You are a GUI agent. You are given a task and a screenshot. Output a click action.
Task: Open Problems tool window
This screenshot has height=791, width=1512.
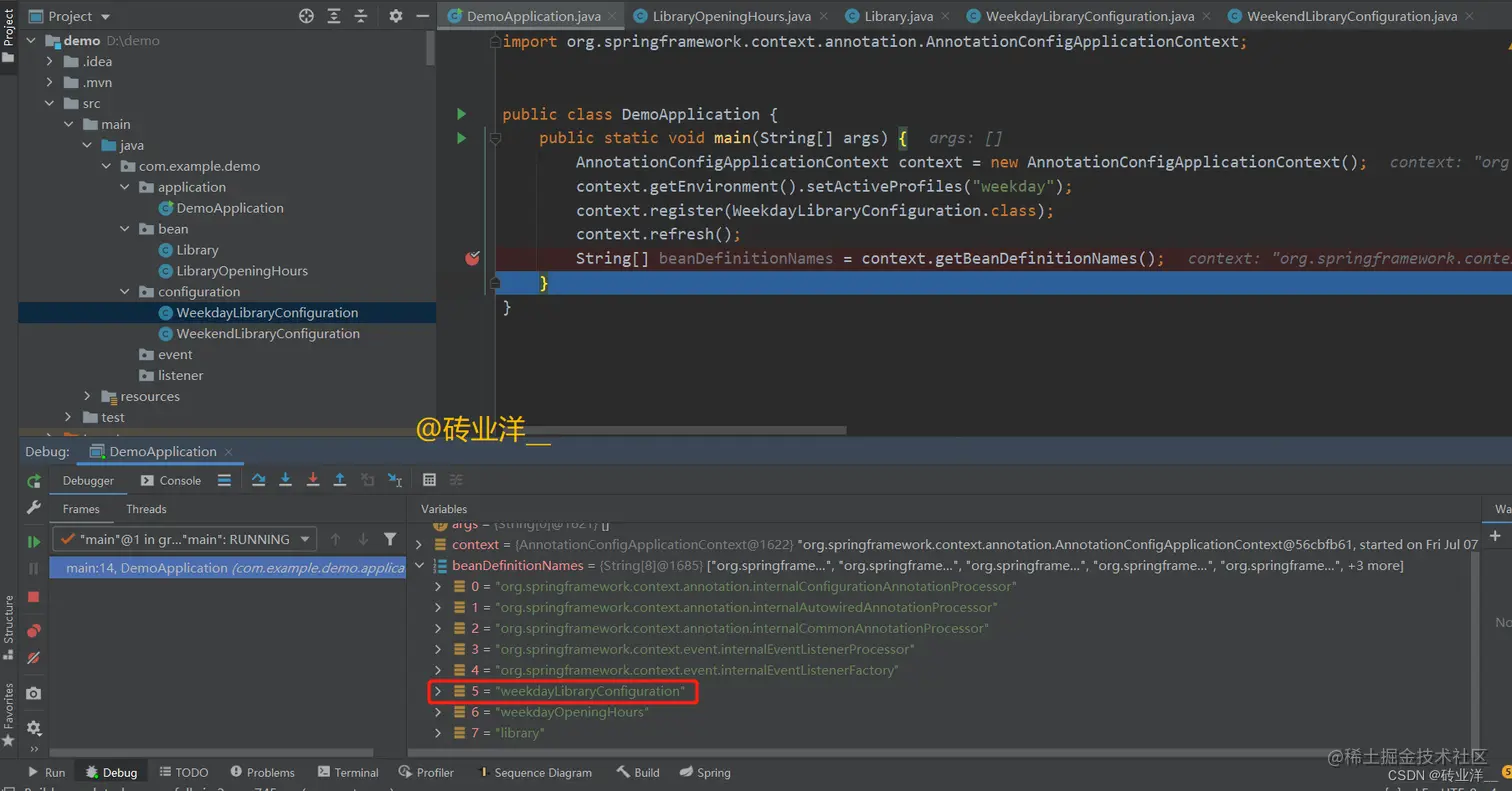coord(262,772)
